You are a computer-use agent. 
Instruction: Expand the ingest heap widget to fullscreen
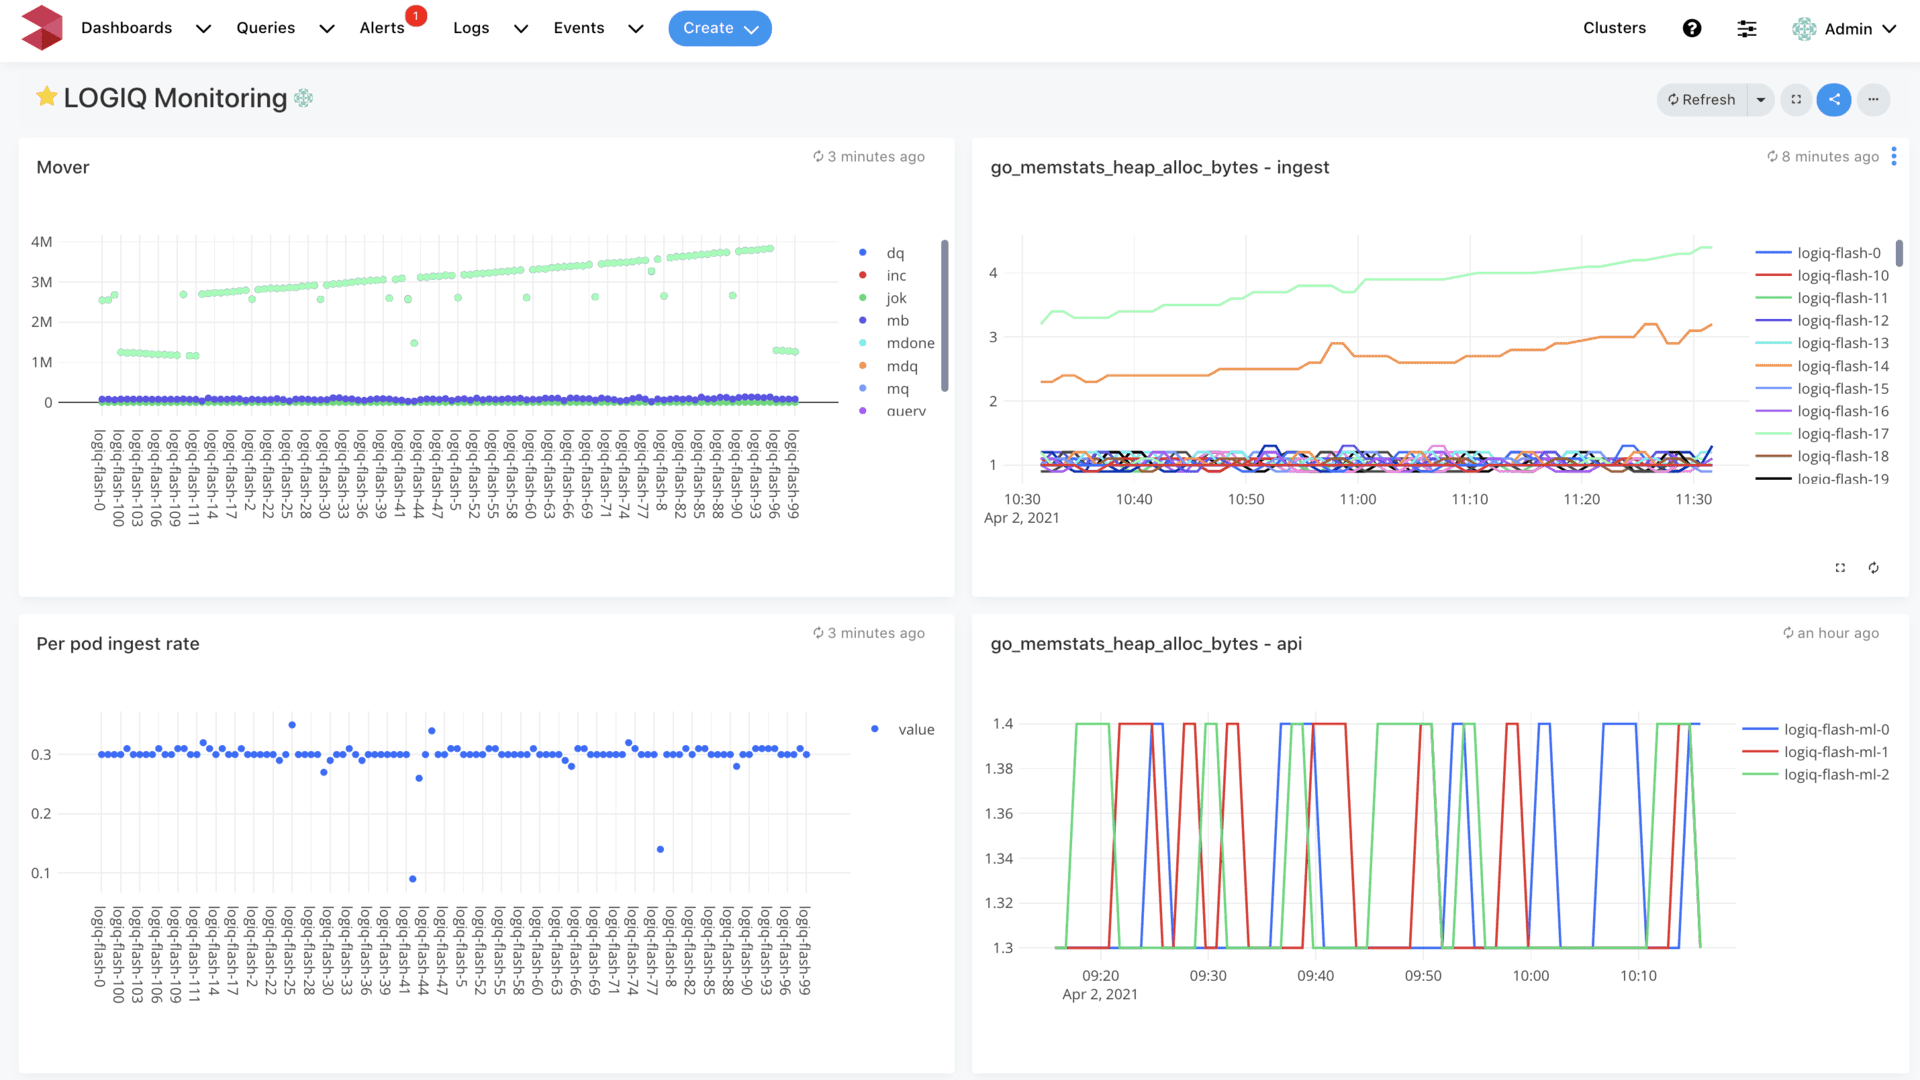click(1840, 568)
